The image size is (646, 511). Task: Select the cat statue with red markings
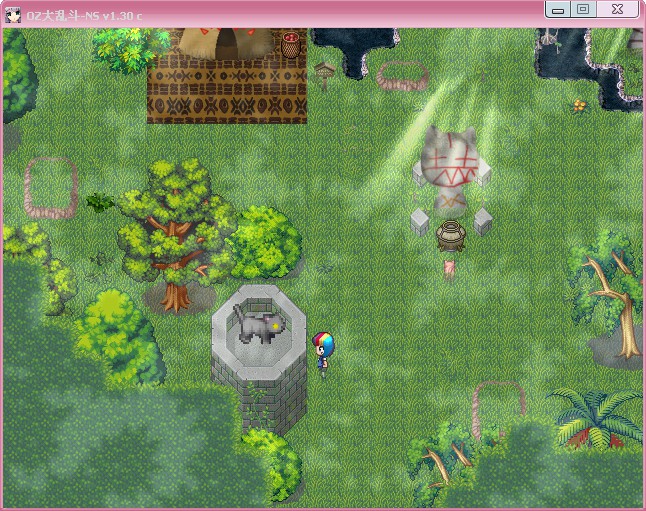pos(449,171)
